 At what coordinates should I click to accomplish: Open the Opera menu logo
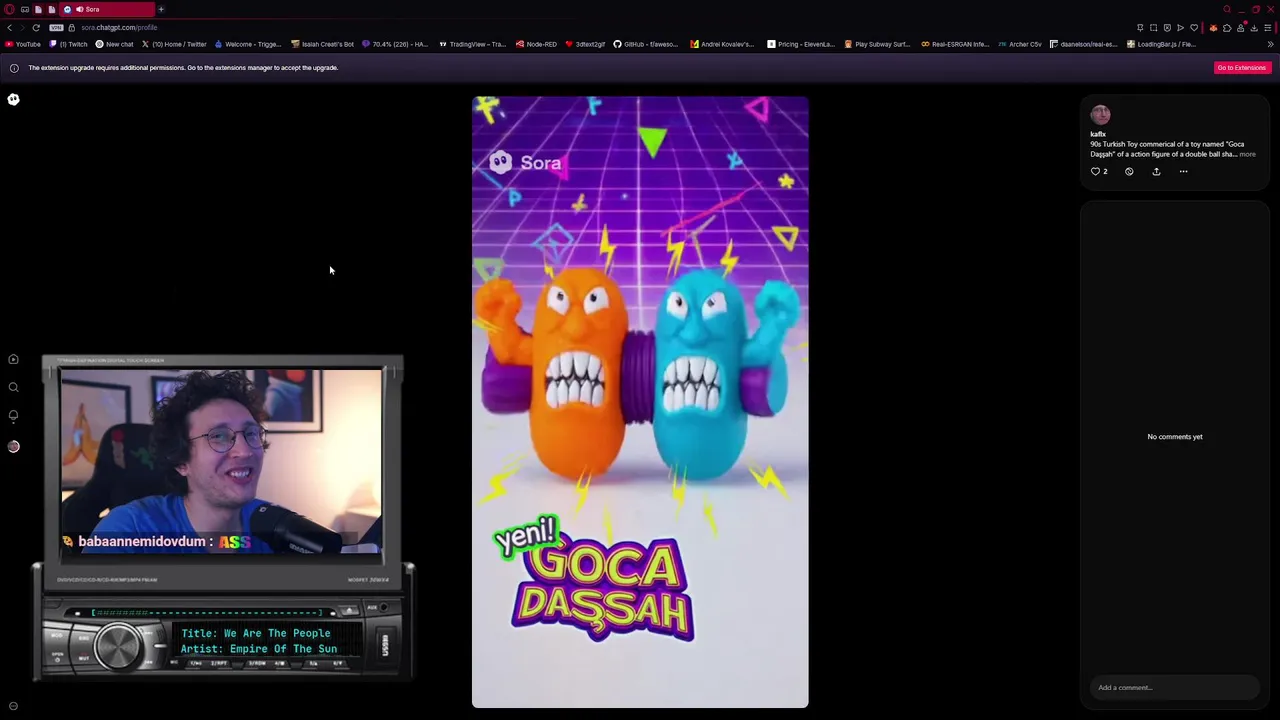[x=9, y=9]
